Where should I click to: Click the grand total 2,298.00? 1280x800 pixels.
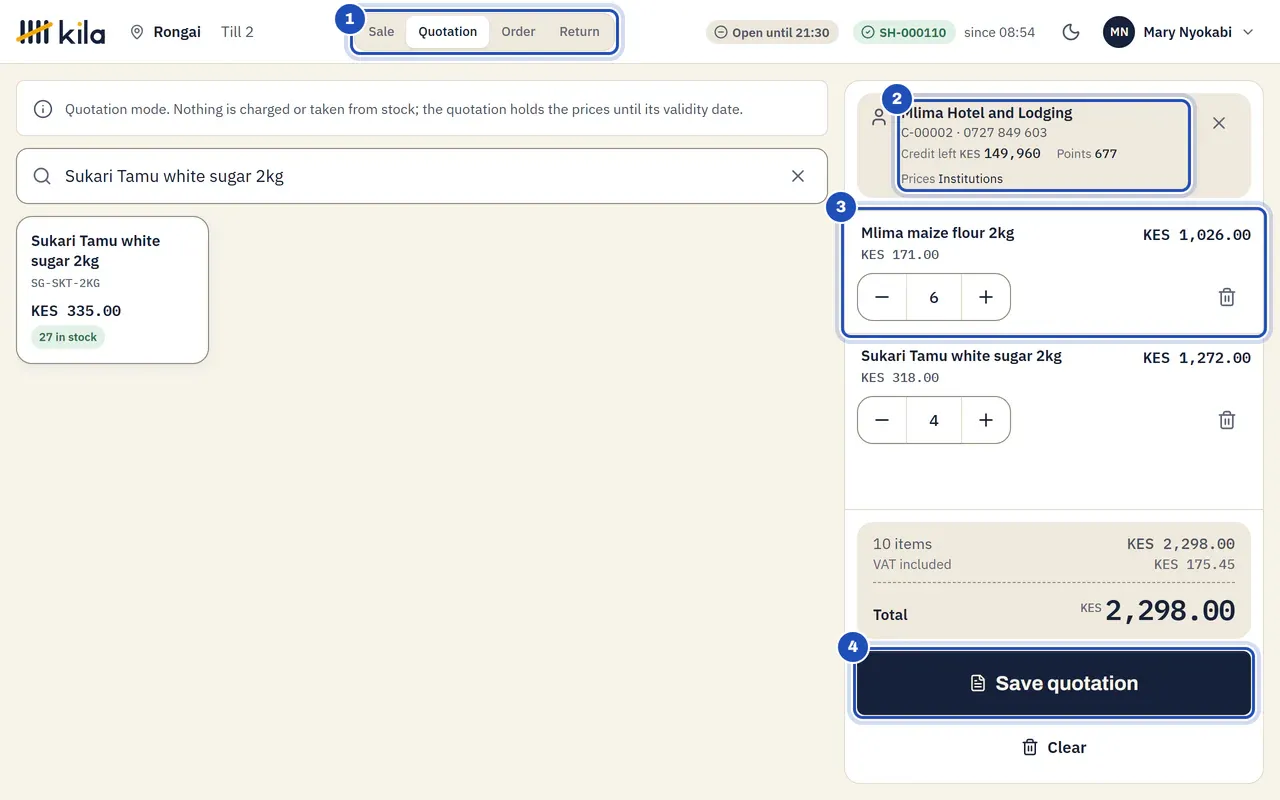(x=1170, y=610)
